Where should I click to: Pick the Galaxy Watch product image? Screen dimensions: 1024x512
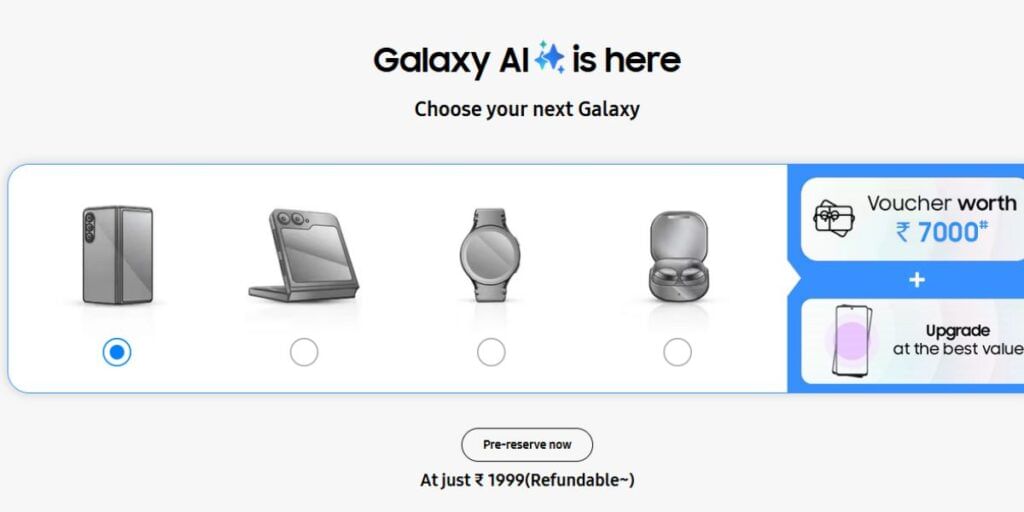[490, 255]
